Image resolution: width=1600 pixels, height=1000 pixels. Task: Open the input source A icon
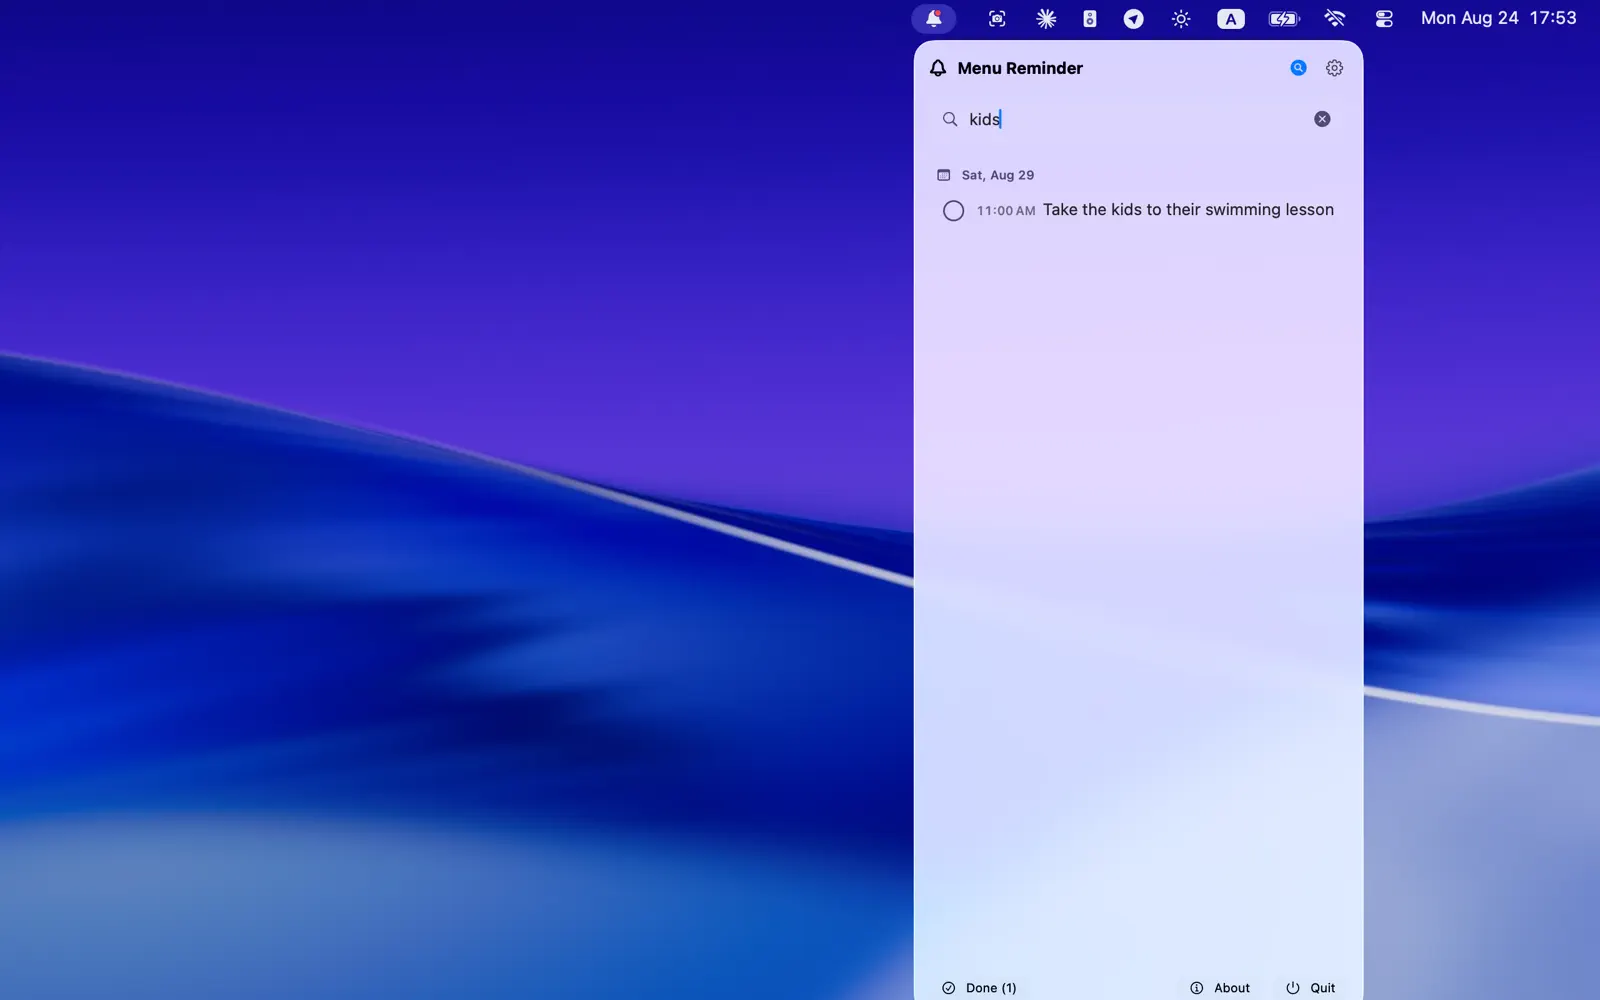1231,18
